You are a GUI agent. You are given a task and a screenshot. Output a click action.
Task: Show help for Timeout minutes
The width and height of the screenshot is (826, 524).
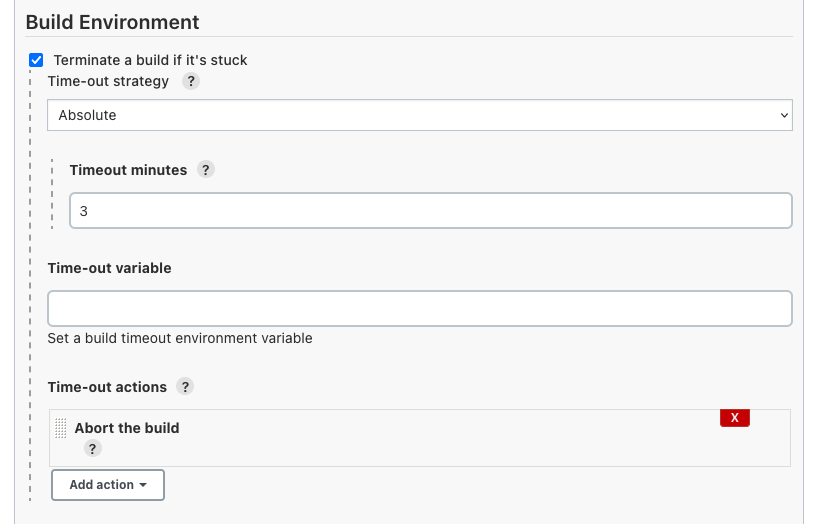pos(205,170)
